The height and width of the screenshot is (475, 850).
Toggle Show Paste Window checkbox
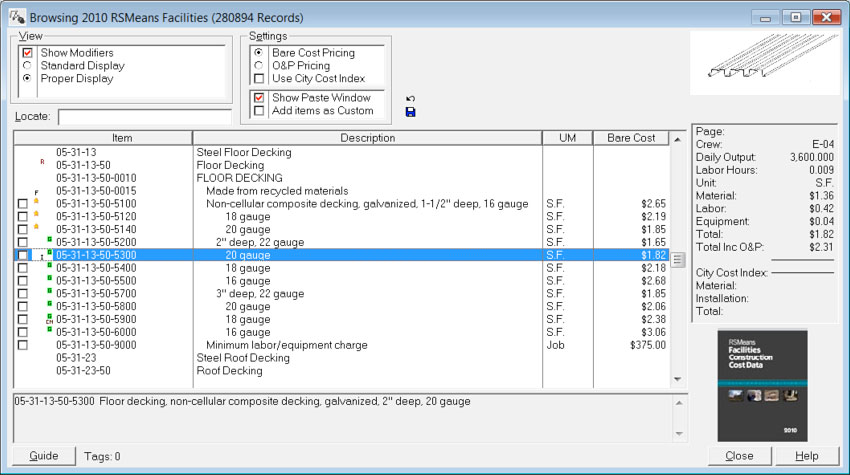tap(259, 98)
